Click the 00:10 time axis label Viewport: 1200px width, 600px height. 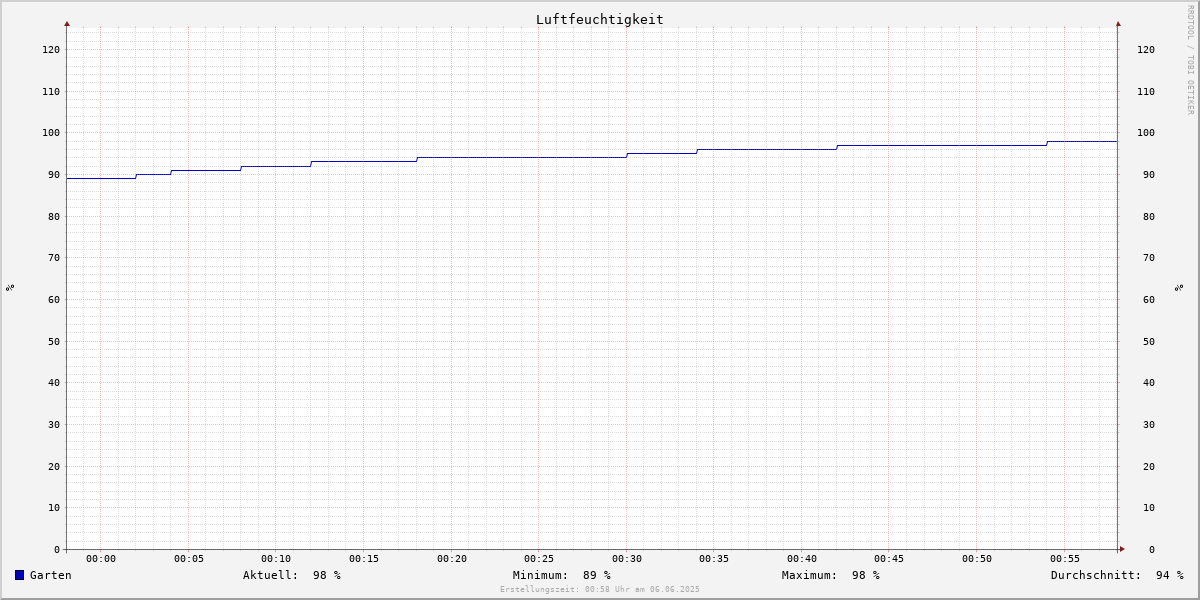276,559
